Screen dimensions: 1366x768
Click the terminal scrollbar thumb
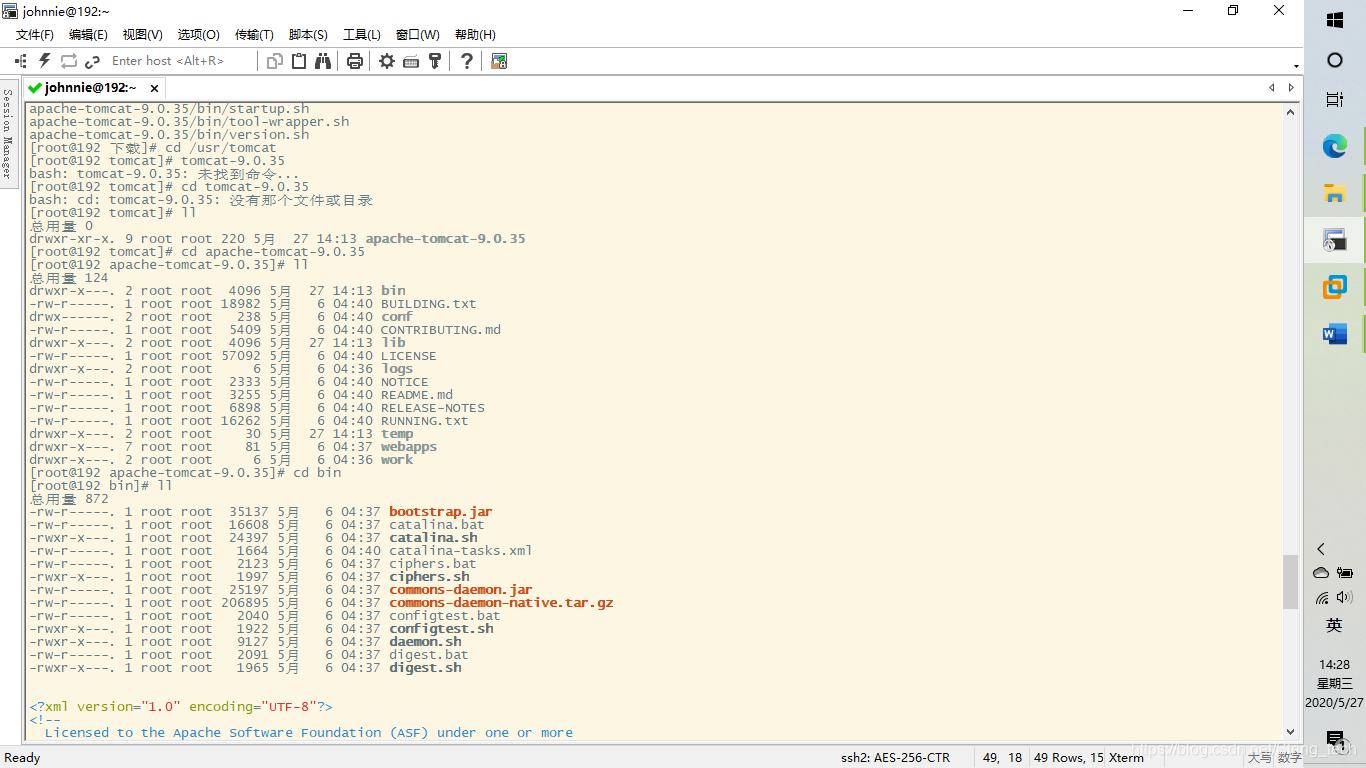click(x=1290, y=582)
